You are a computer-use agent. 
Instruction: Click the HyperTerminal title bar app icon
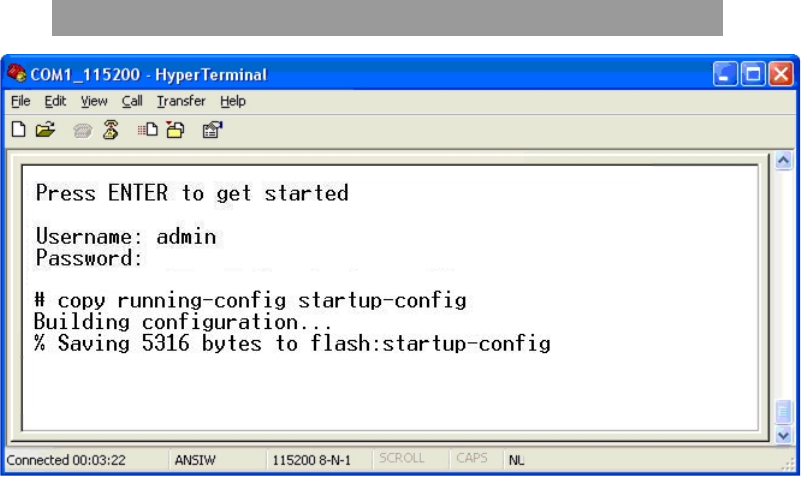pos(16,74)
